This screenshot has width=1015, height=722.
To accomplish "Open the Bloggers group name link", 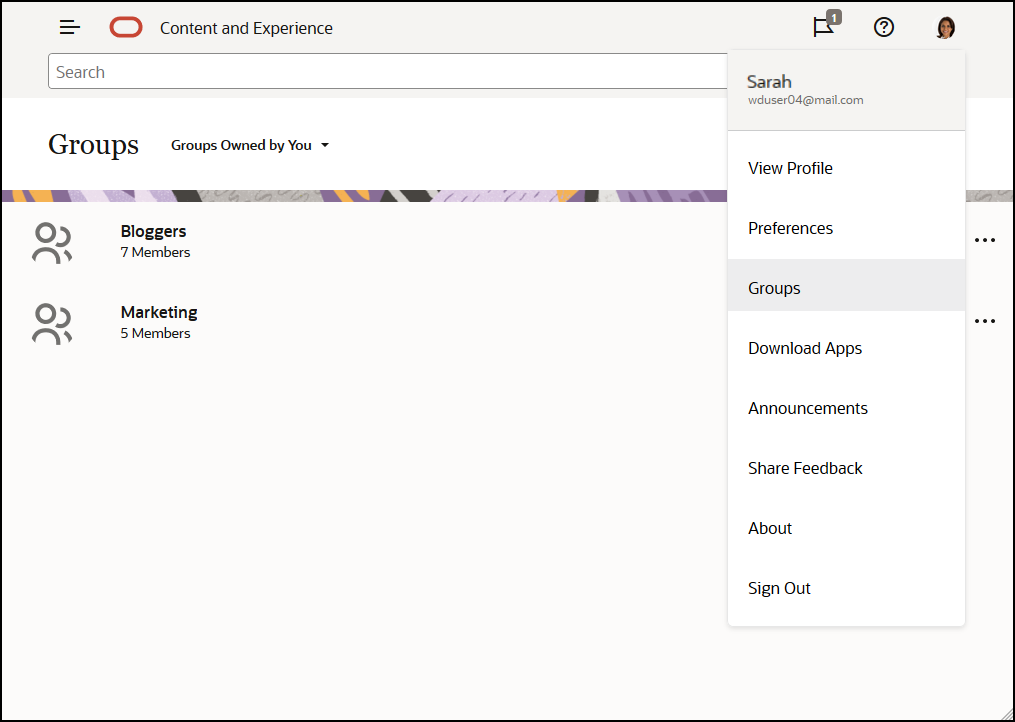I will [153, 231].
